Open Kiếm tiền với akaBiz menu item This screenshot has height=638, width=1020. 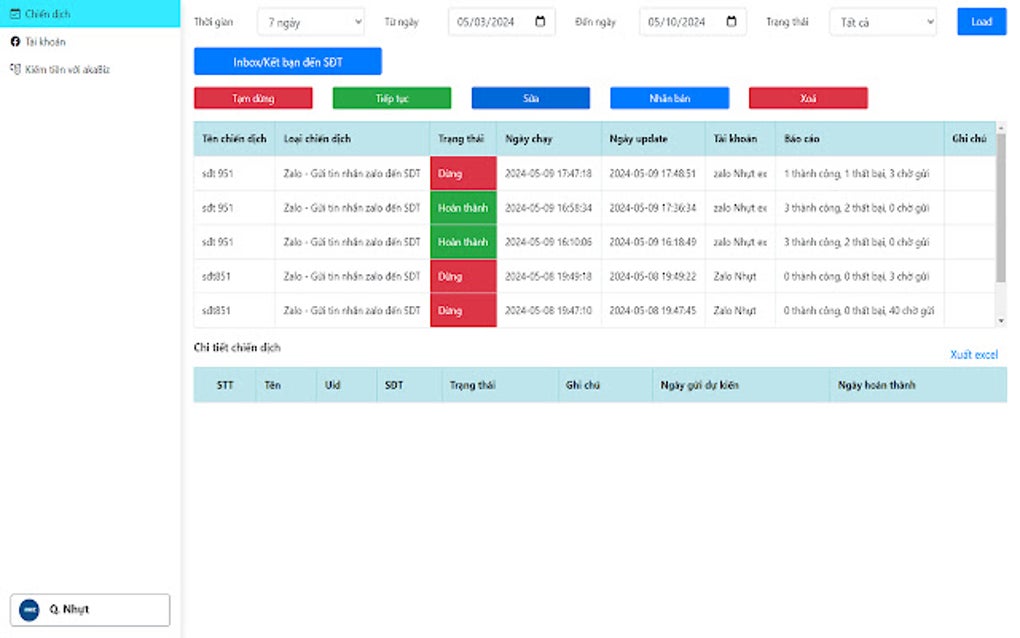point(90,70)
